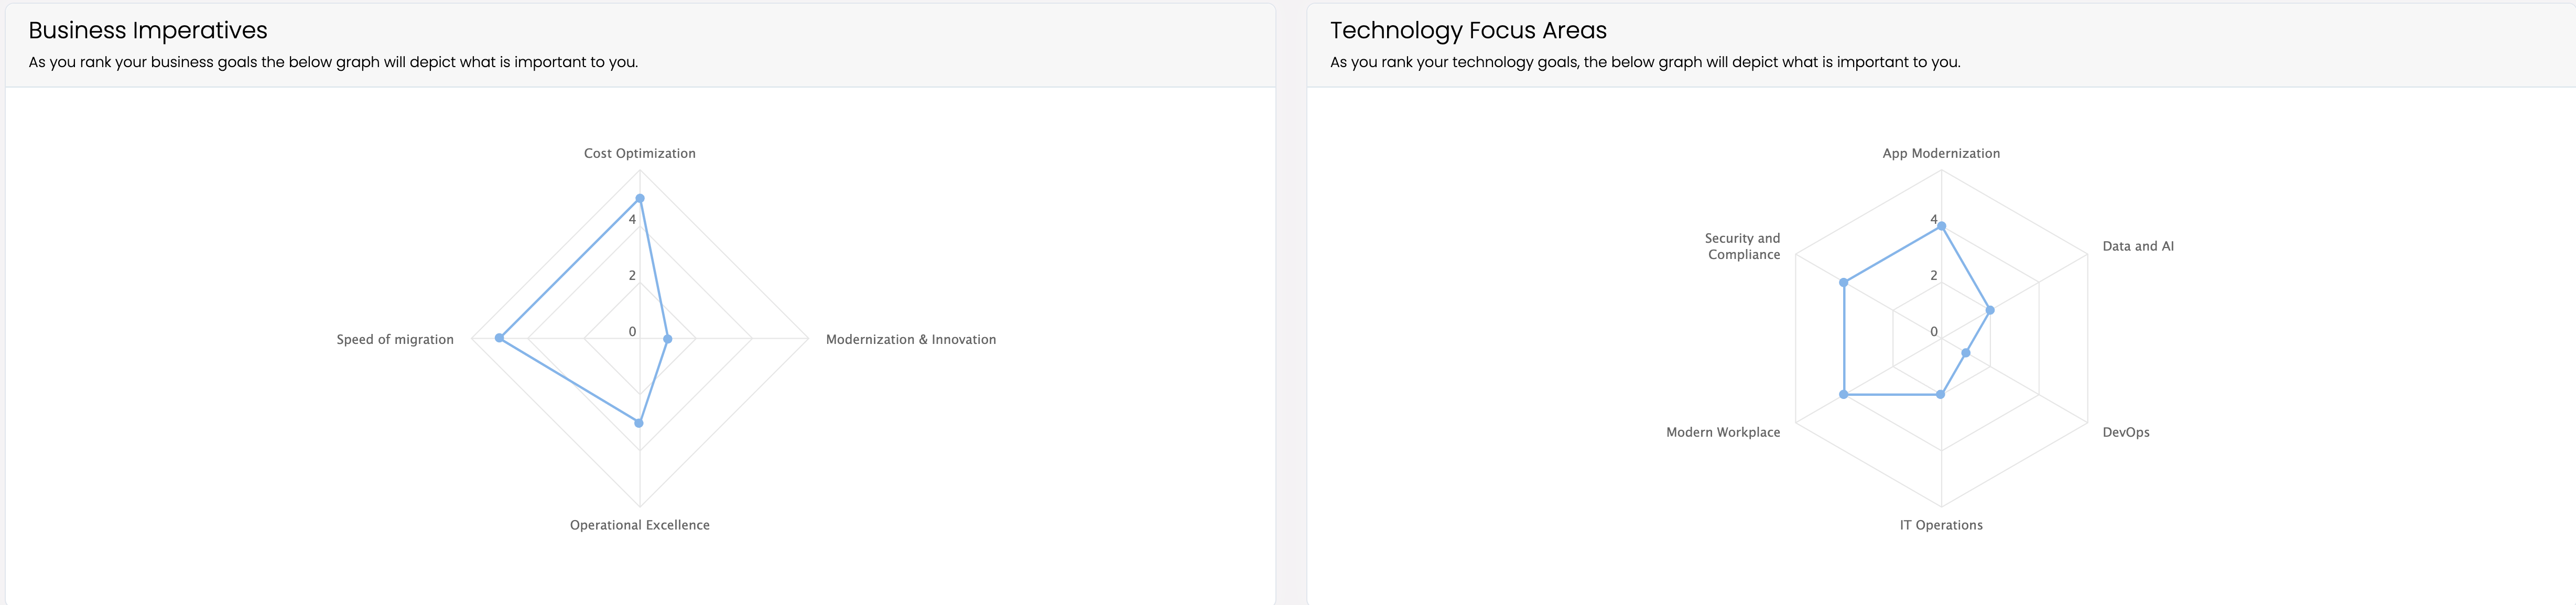Click the DevOps data point

pyautogui.click(x=1966, y=353)
